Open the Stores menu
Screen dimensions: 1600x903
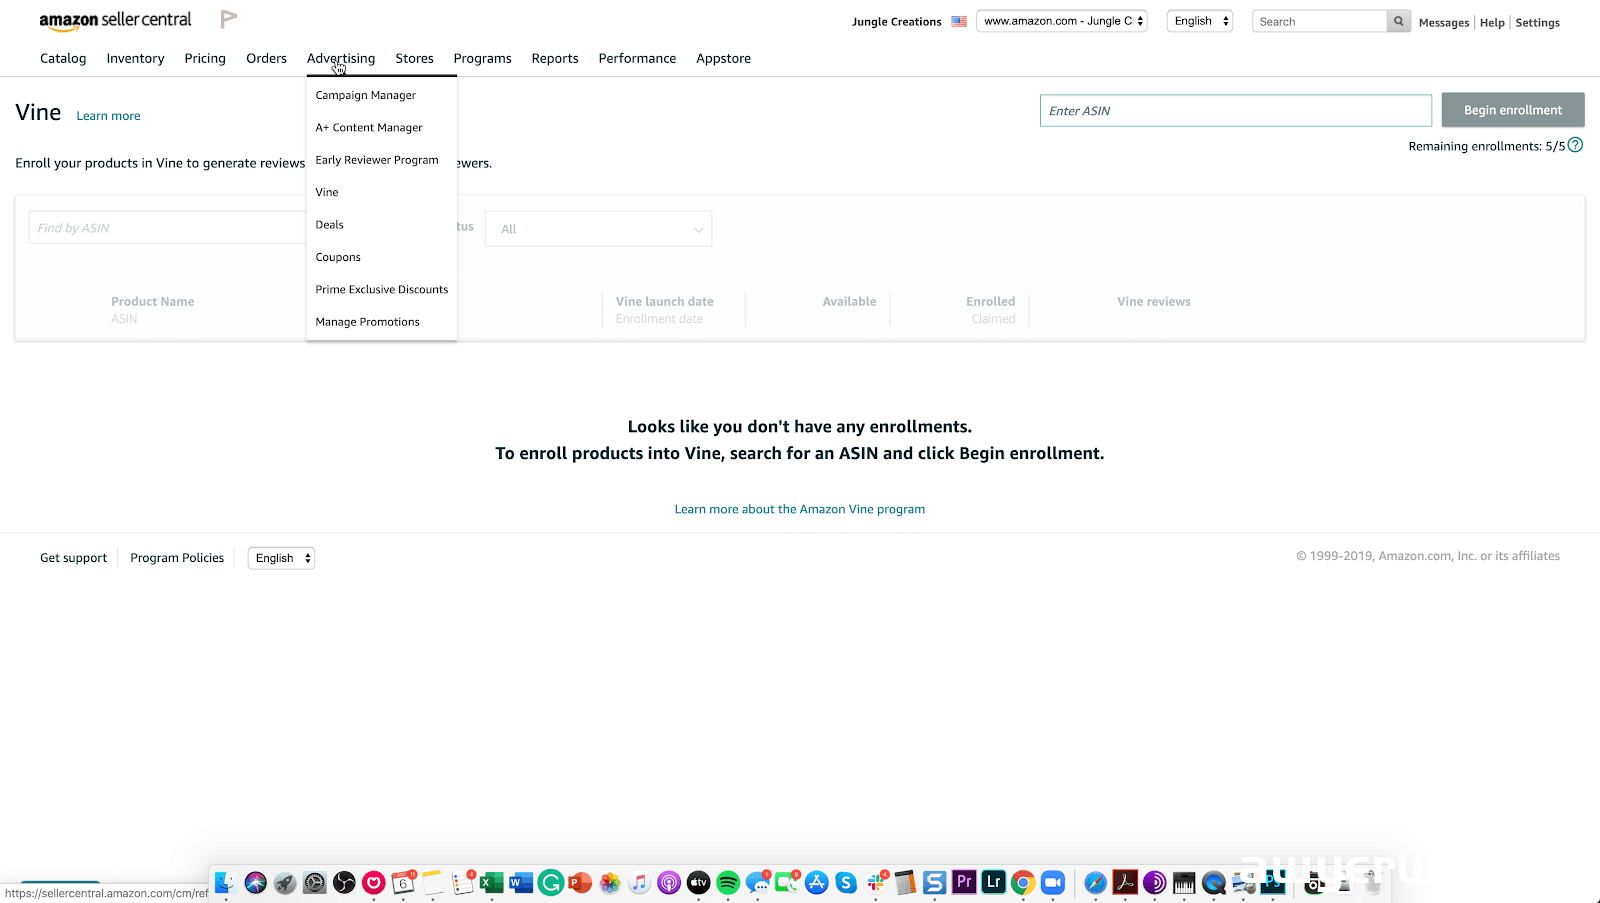414,58
